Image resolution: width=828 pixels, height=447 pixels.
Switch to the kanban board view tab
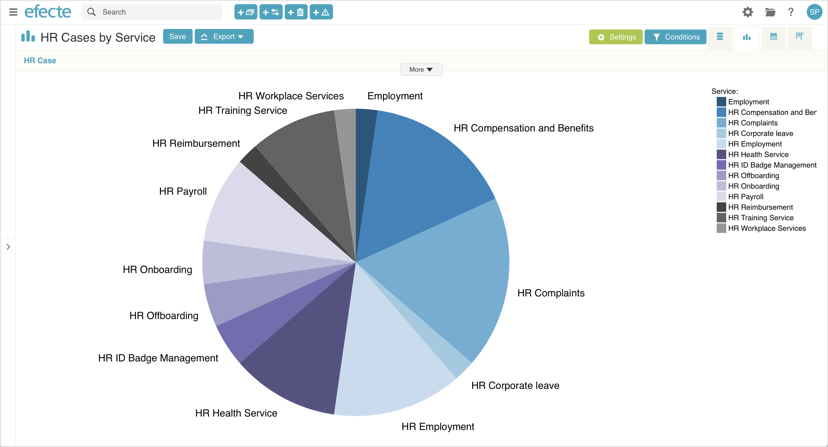(x=799, y=37)
